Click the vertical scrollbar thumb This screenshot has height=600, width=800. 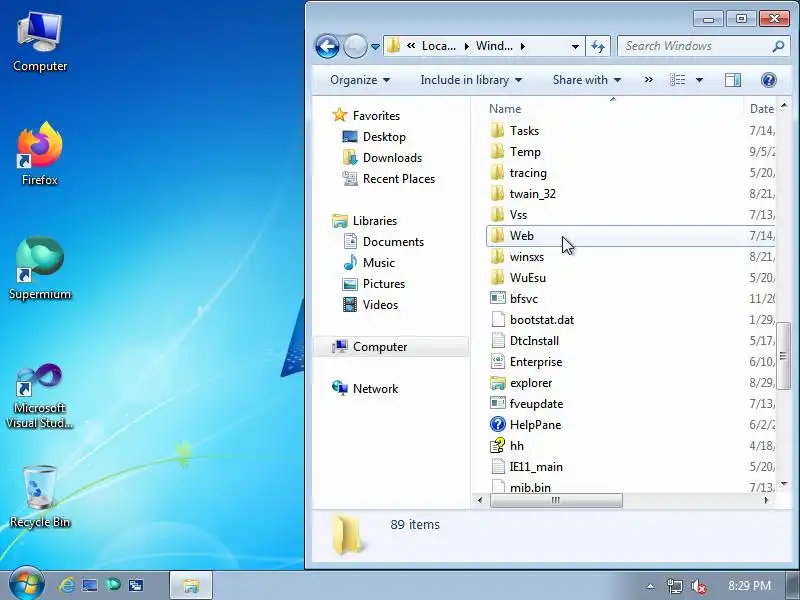pyautogui.click(x=783, y=356)
